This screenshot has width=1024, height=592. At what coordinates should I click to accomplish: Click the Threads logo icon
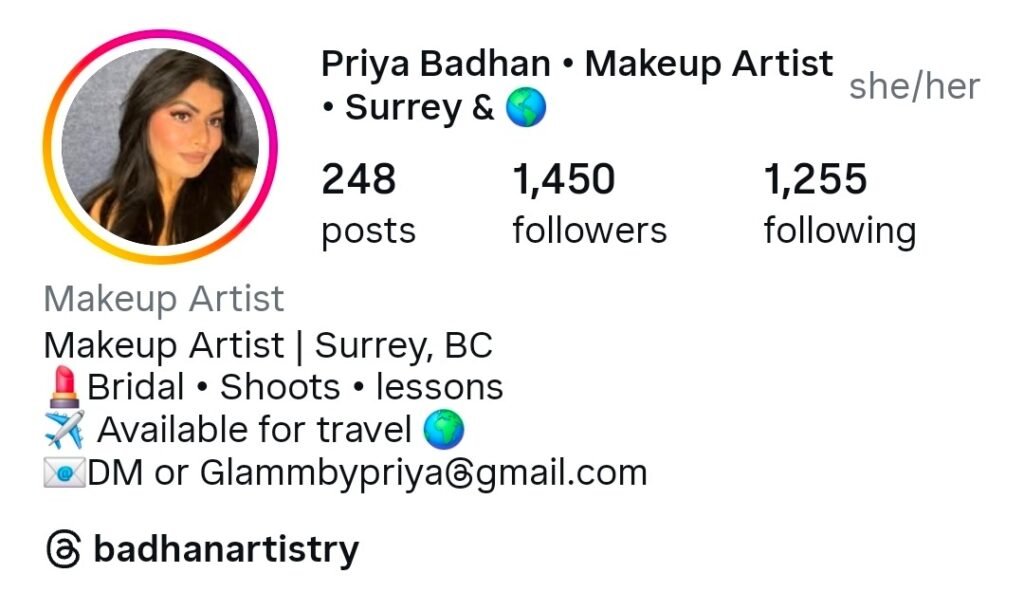(63, 549)
